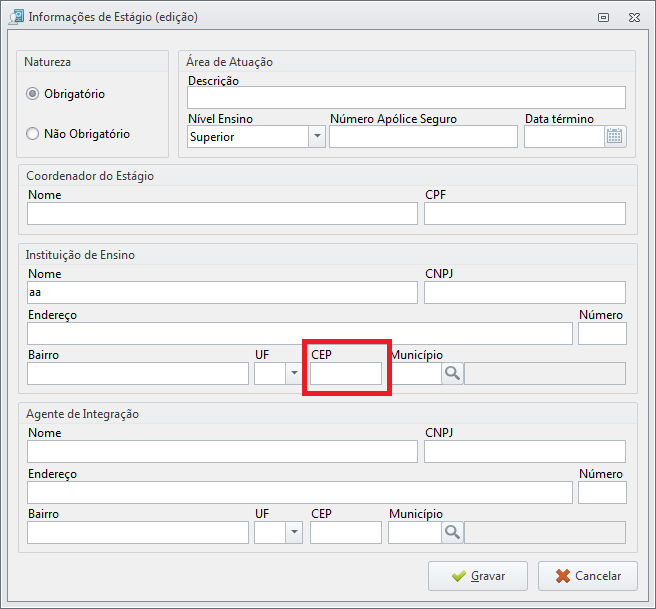Image resolution: width=656 pixels, height=609 pixels.
Task: Select the Obrigatório radio option
Action: pos(32,94)
